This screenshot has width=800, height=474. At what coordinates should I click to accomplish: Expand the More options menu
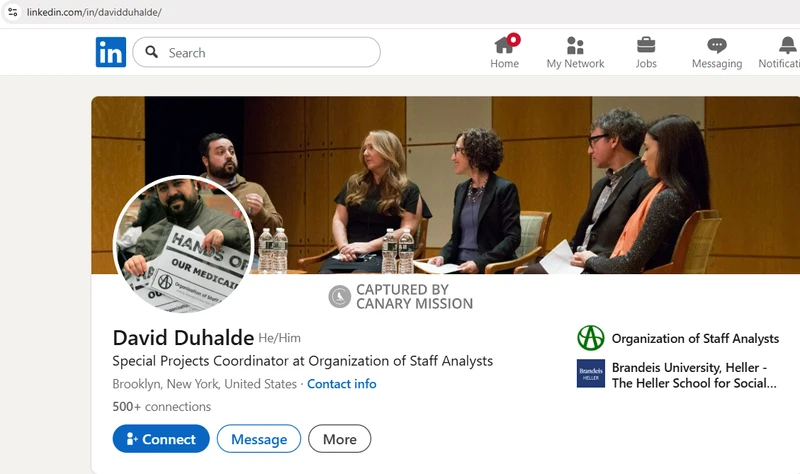point(339,439)
